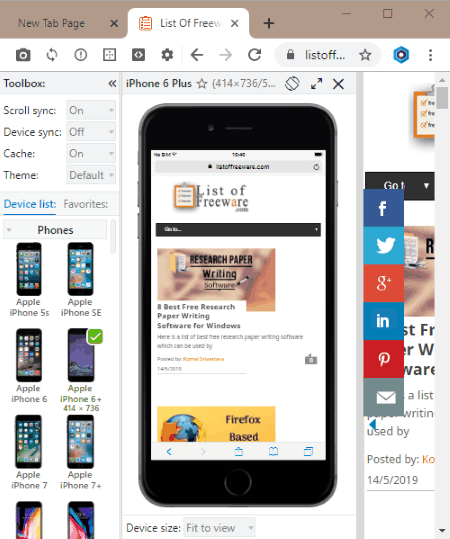Reload the page
450x539 pixels.
pos(255,55)
